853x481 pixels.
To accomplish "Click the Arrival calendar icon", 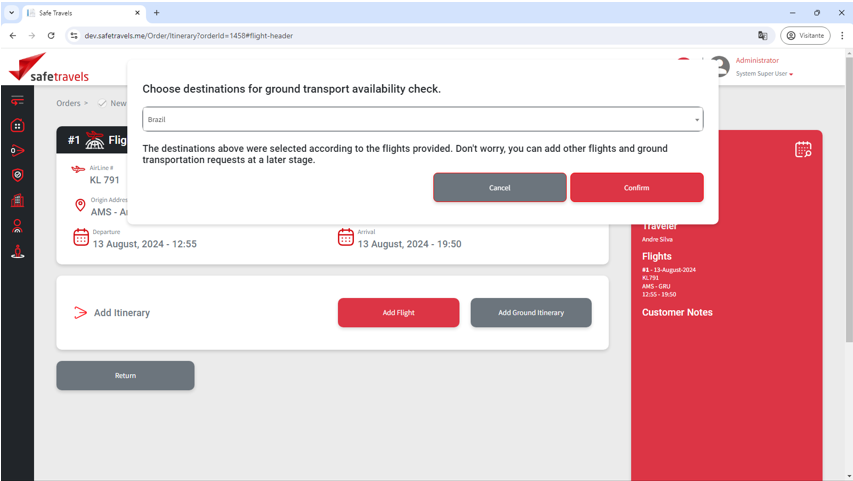I will [345, 237].
